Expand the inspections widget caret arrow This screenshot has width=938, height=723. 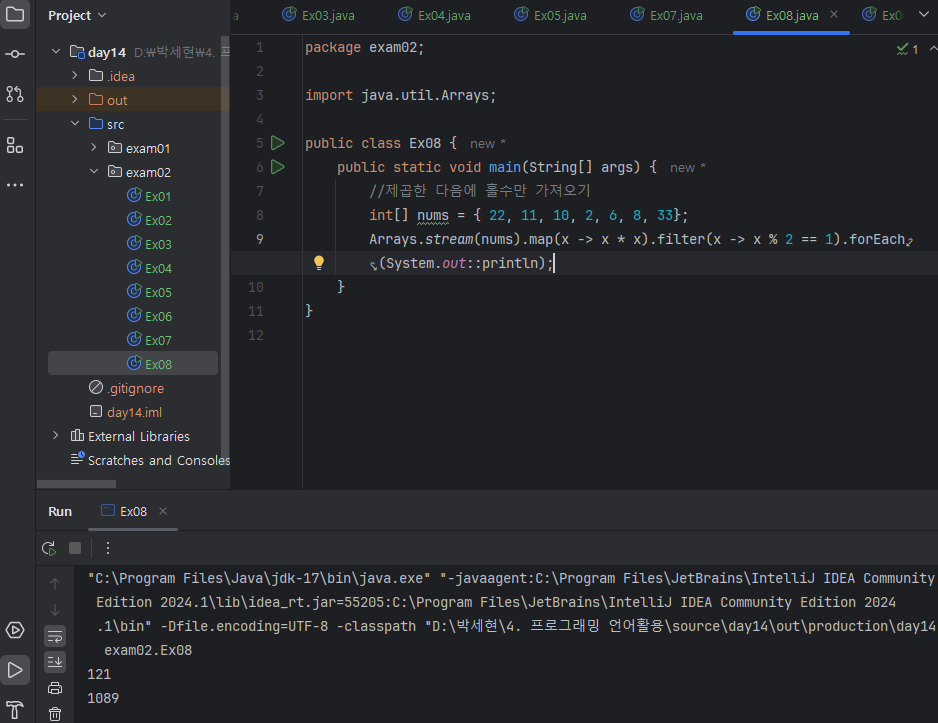(933, 48)
